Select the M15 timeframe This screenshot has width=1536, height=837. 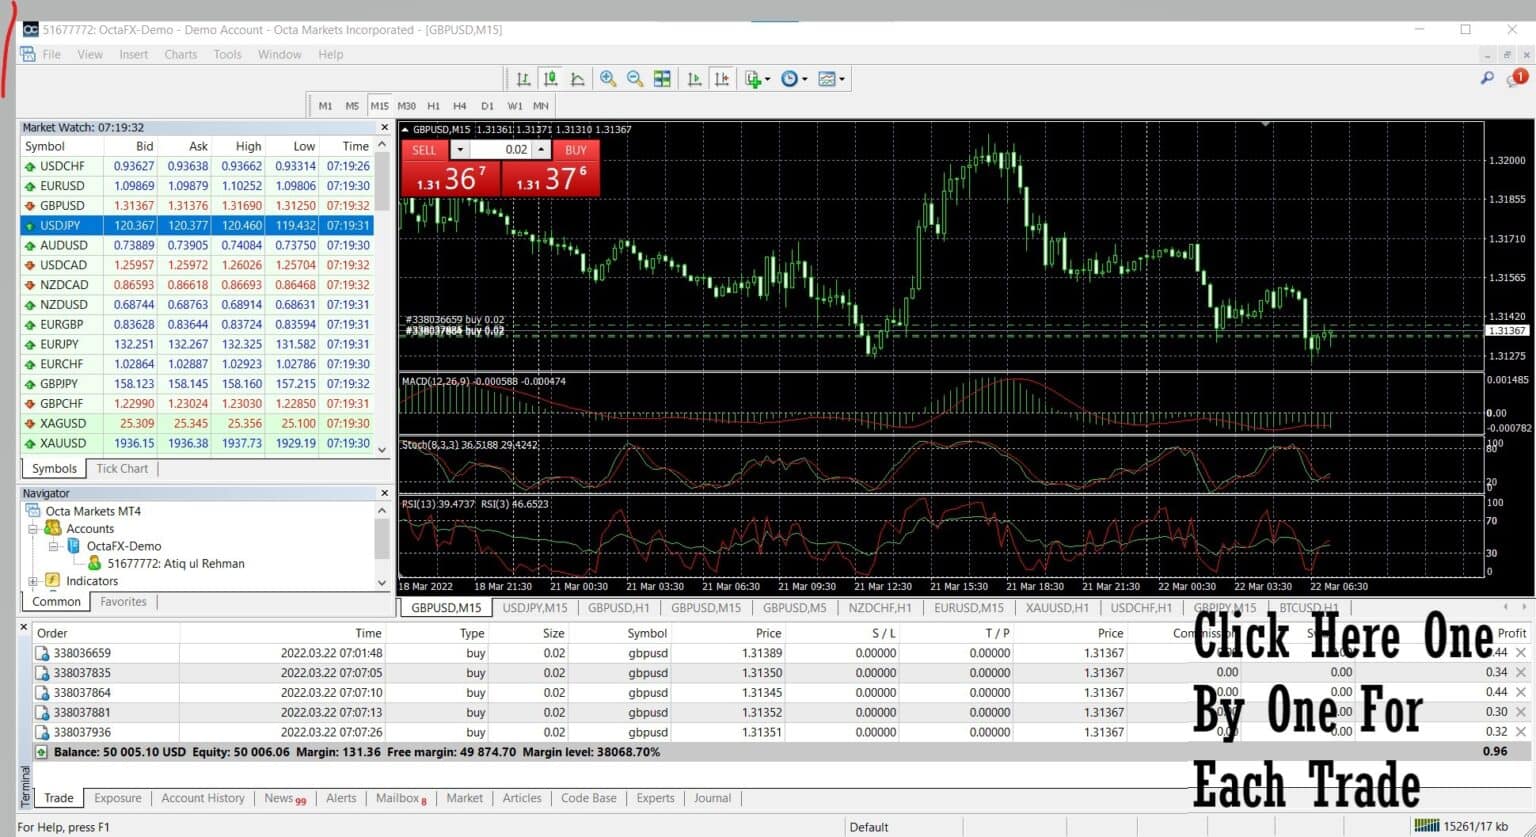click(x=379, y=105)
